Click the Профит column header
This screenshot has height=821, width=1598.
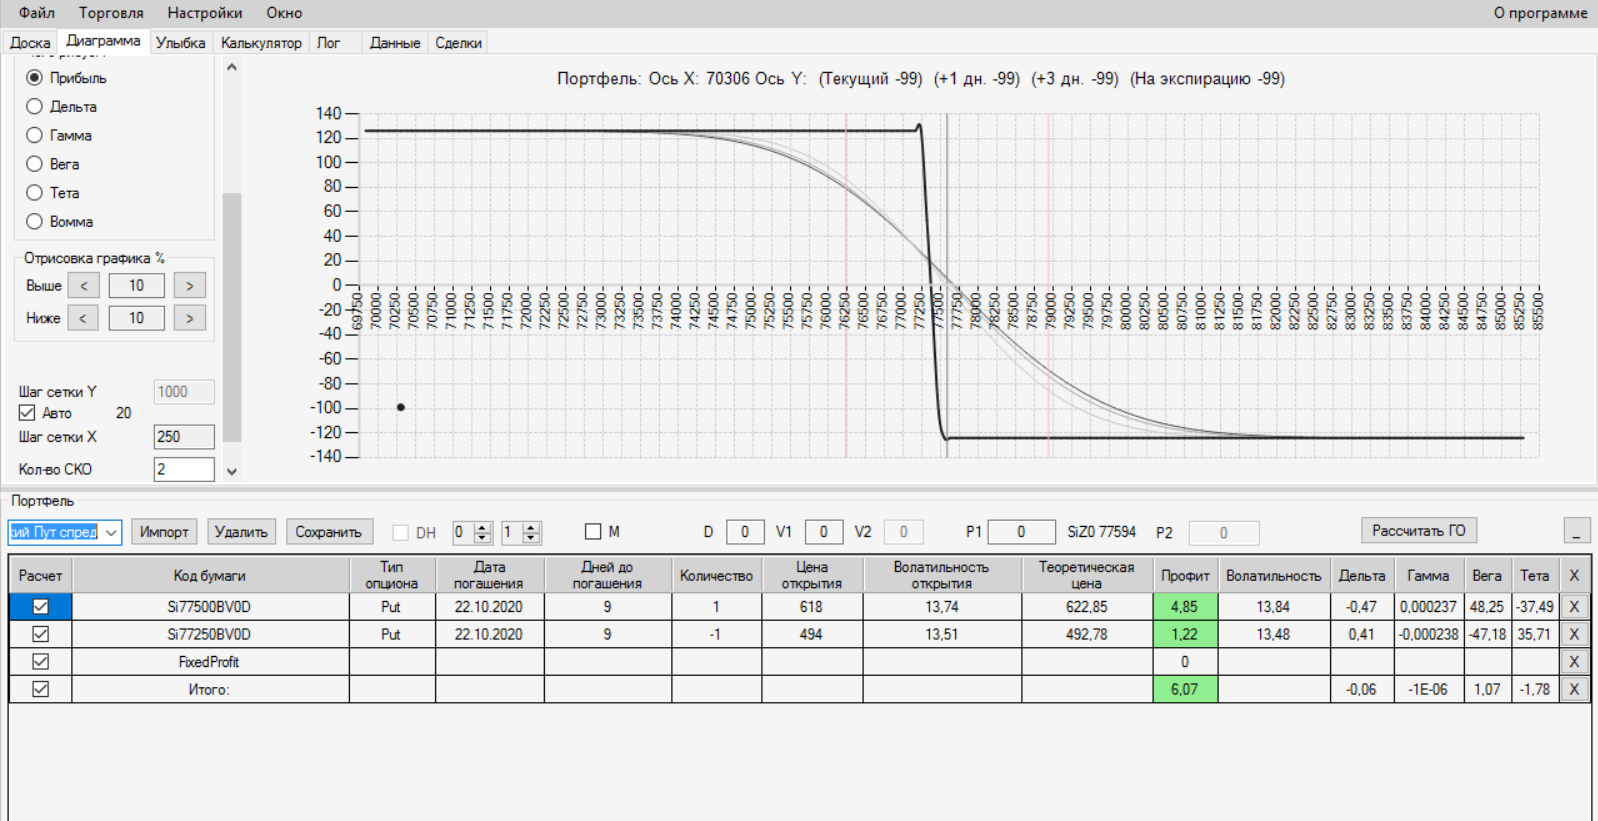[x=1185, y=575]
